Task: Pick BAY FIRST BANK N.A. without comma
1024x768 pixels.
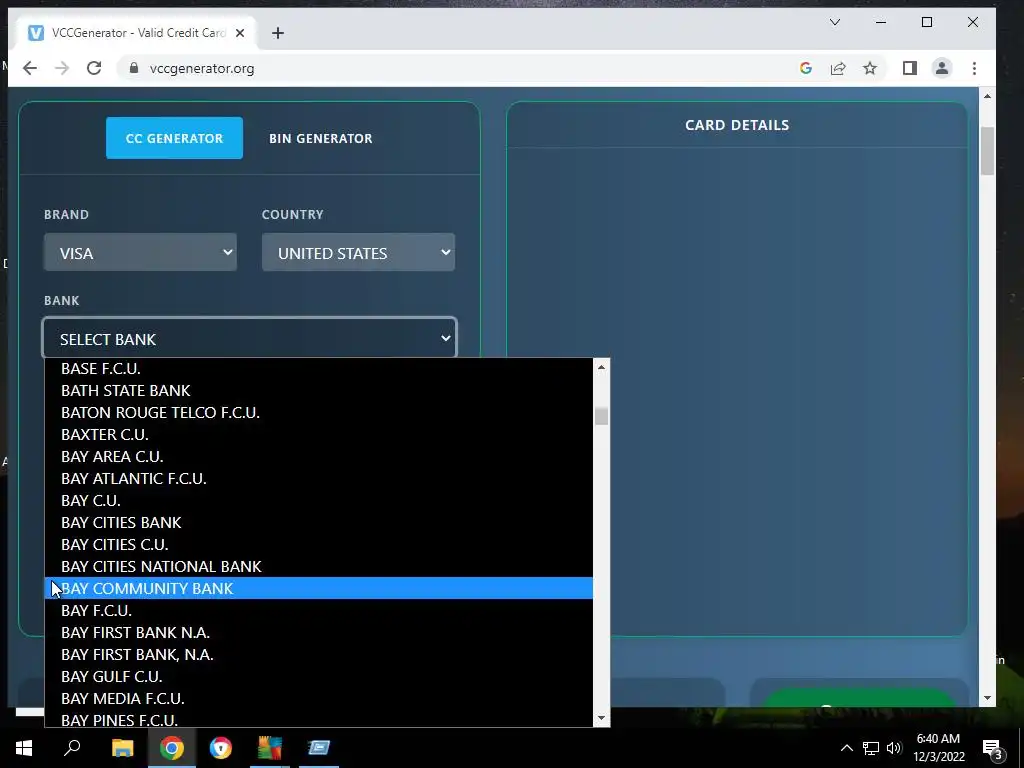Action: tap(319, 632)
